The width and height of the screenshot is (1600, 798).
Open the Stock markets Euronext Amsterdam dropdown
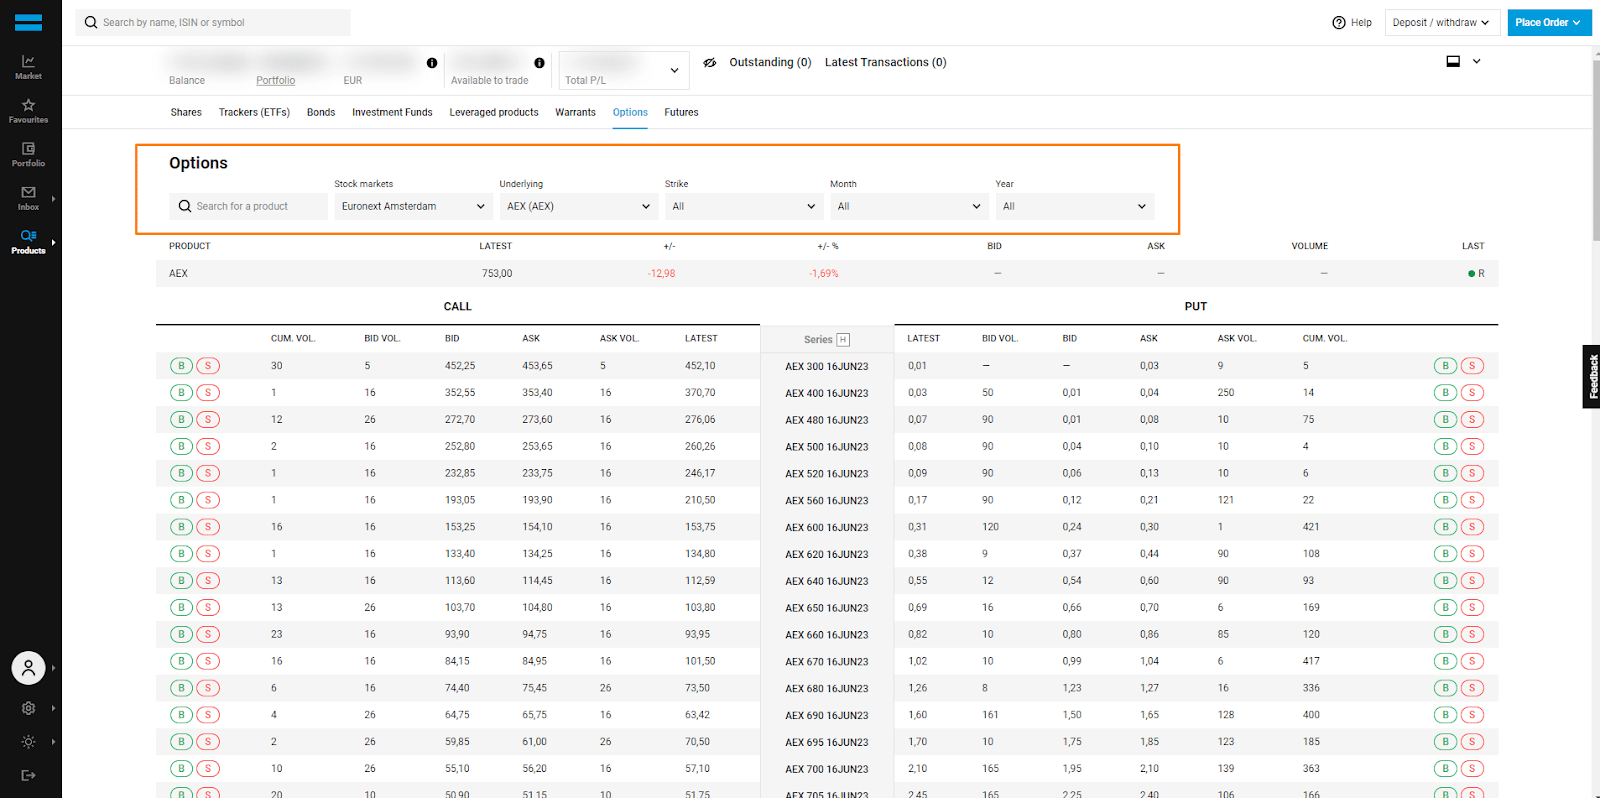click(x=413, y=206)
